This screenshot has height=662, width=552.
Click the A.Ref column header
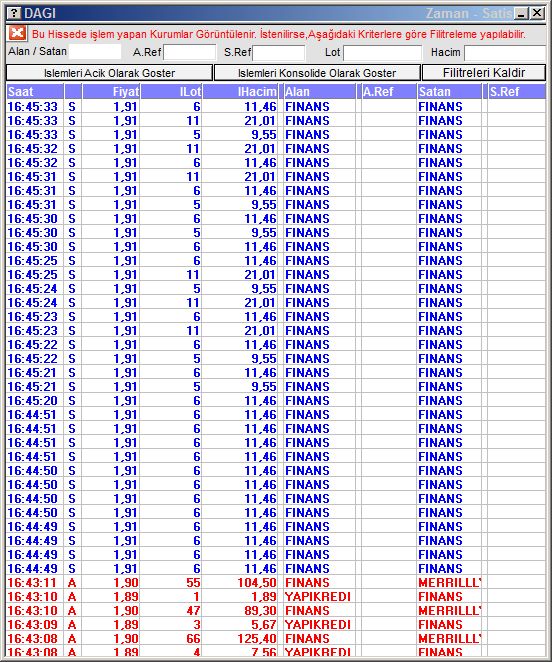(x=389, y=92)
